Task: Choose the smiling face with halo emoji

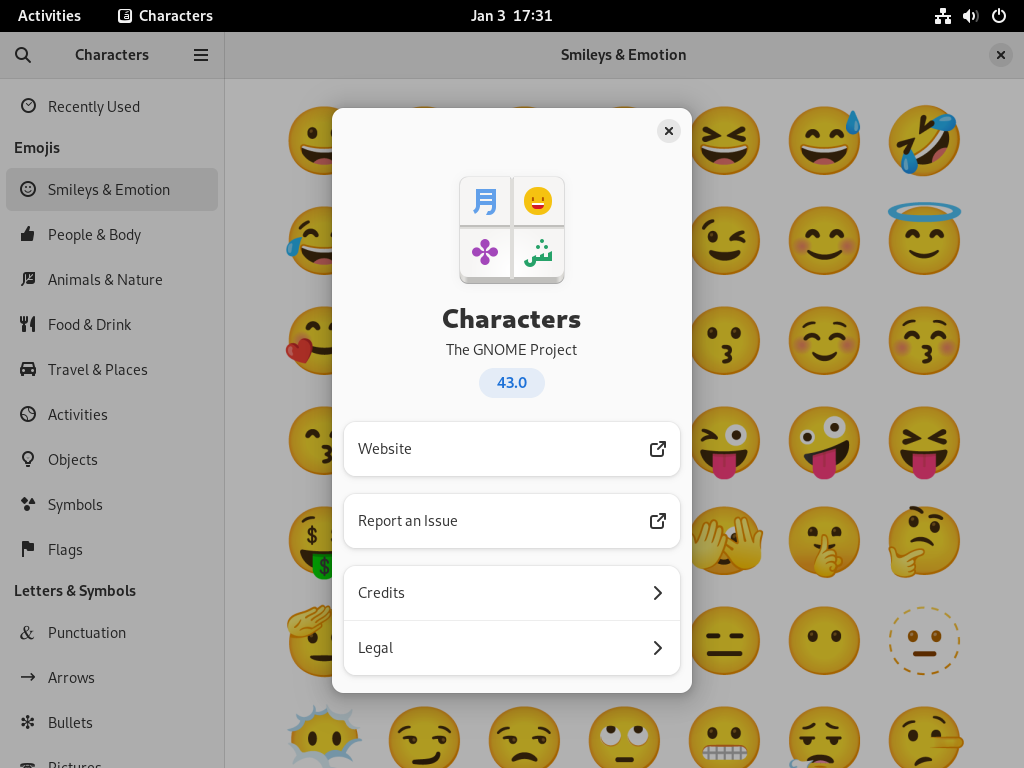Action: (x=924, y=238)
